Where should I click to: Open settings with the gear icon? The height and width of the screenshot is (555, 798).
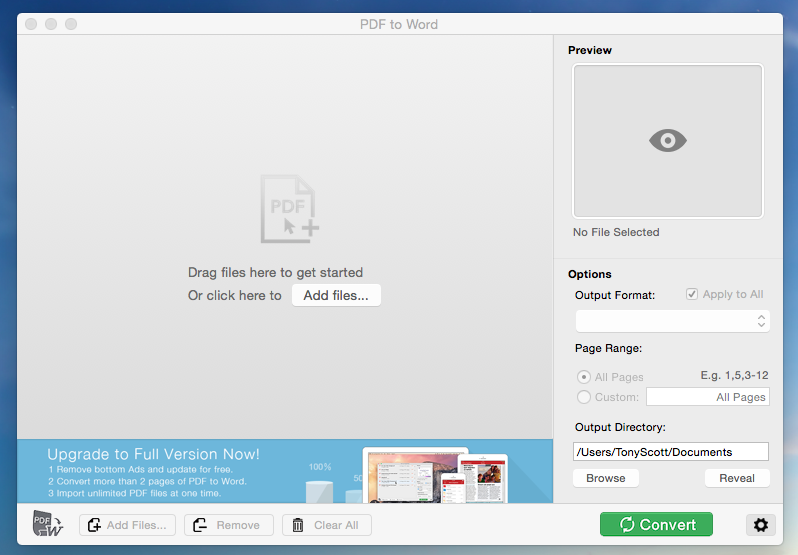pos(761,525)
